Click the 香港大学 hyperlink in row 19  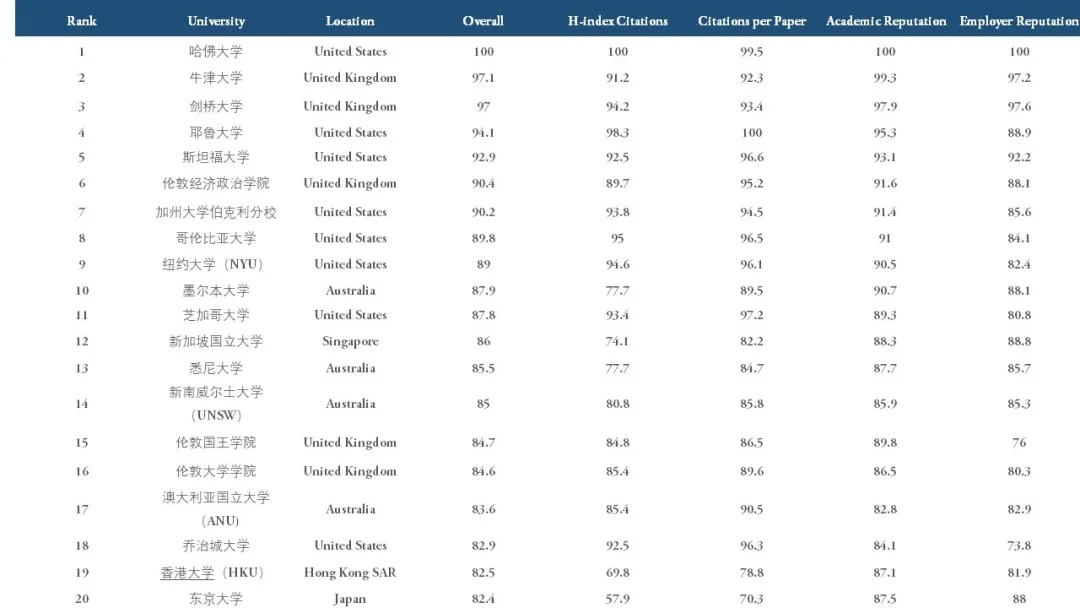tap(187, 572)
